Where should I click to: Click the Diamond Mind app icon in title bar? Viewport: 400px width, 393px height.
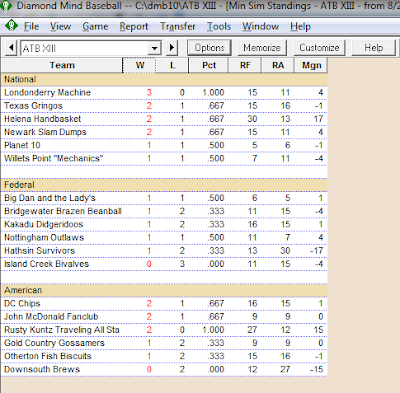[x=5, y=5]
